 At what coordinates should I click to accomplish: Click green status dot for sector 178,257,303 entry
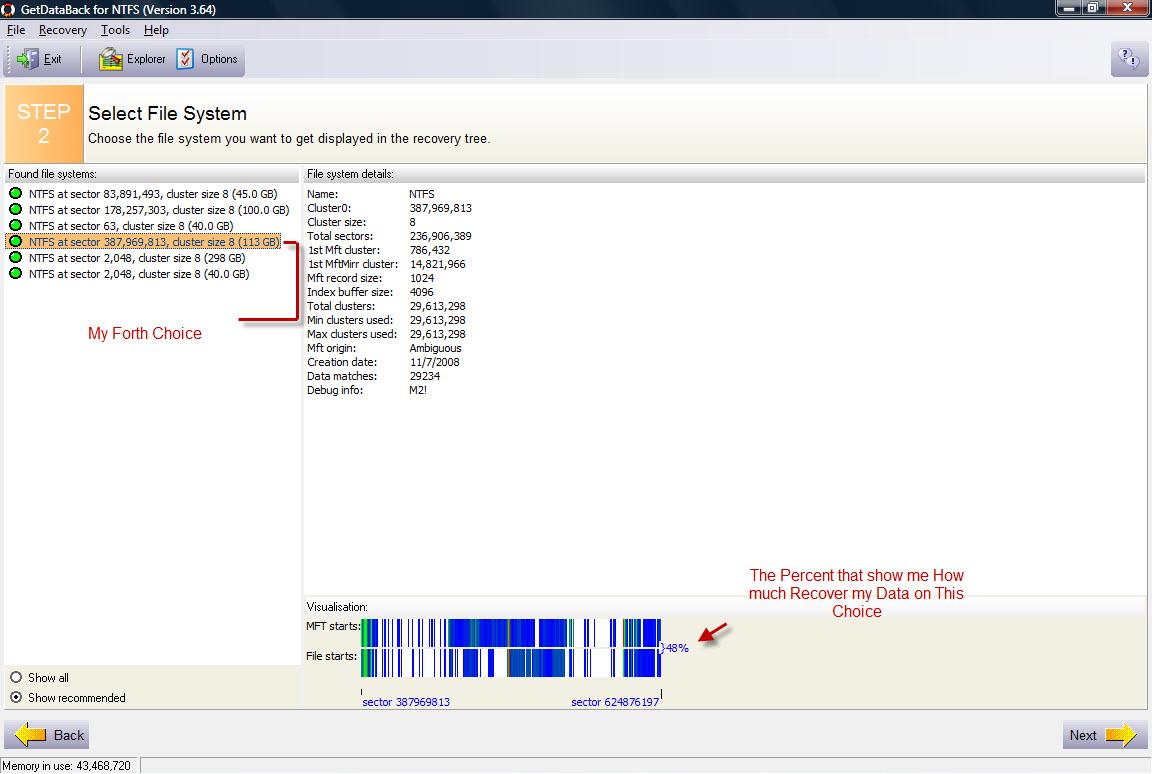[x=15, y=209]
